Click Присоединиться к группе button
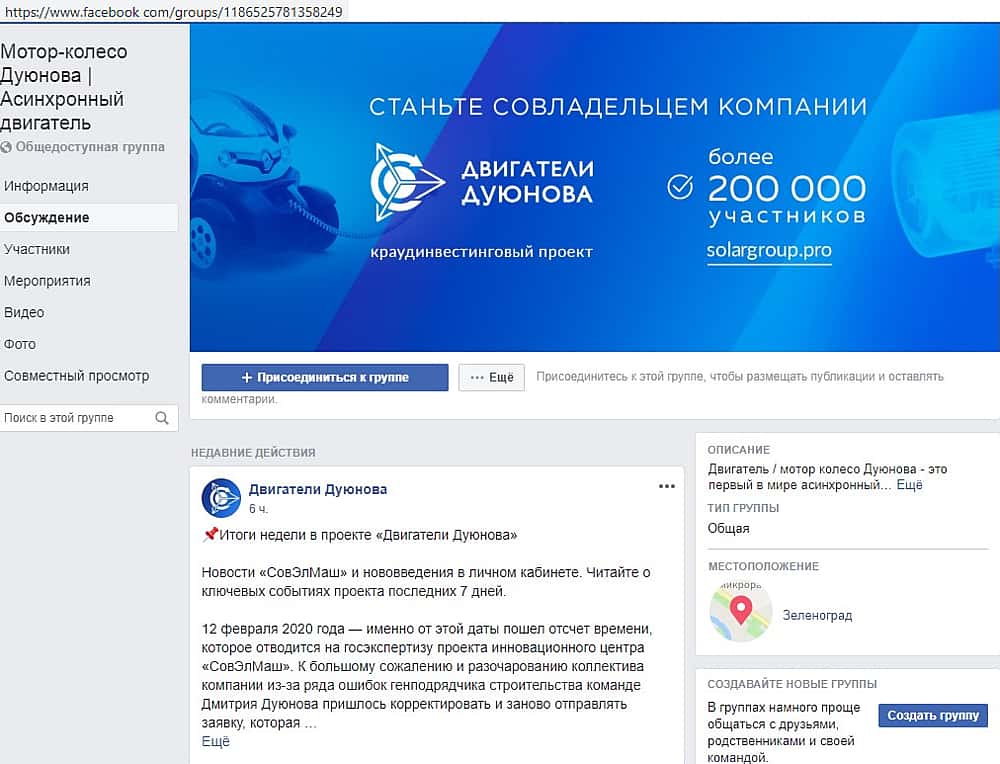The height and width of the screenshot is (764, 1000). pyautogui.click(x=325, y=378)
